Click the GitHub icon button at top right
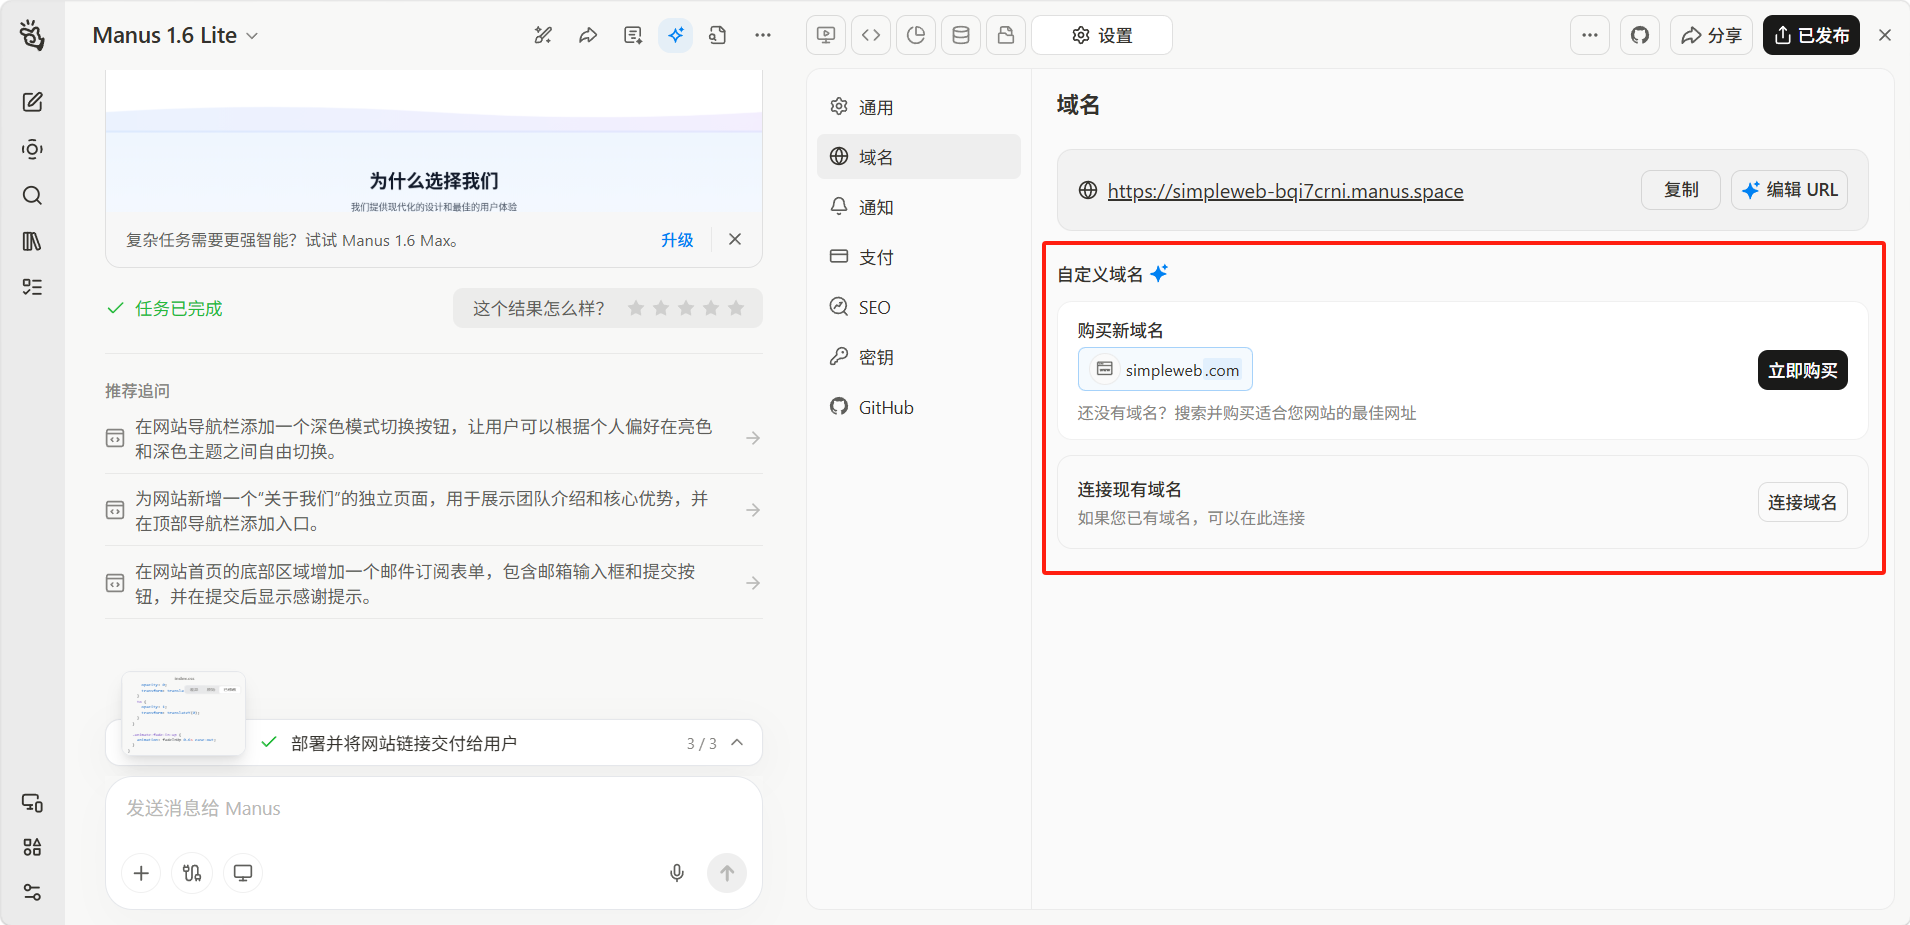 coord(1640,35)
